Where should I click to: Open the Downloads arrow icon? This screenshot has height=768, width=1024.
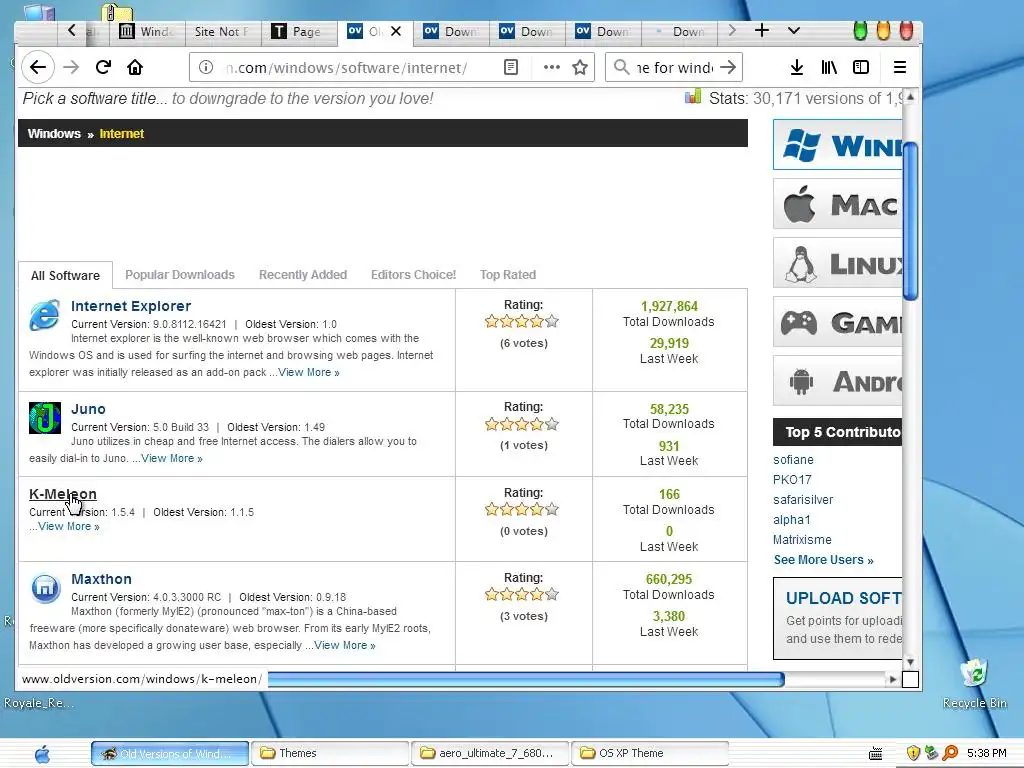[x=797, y=67]
